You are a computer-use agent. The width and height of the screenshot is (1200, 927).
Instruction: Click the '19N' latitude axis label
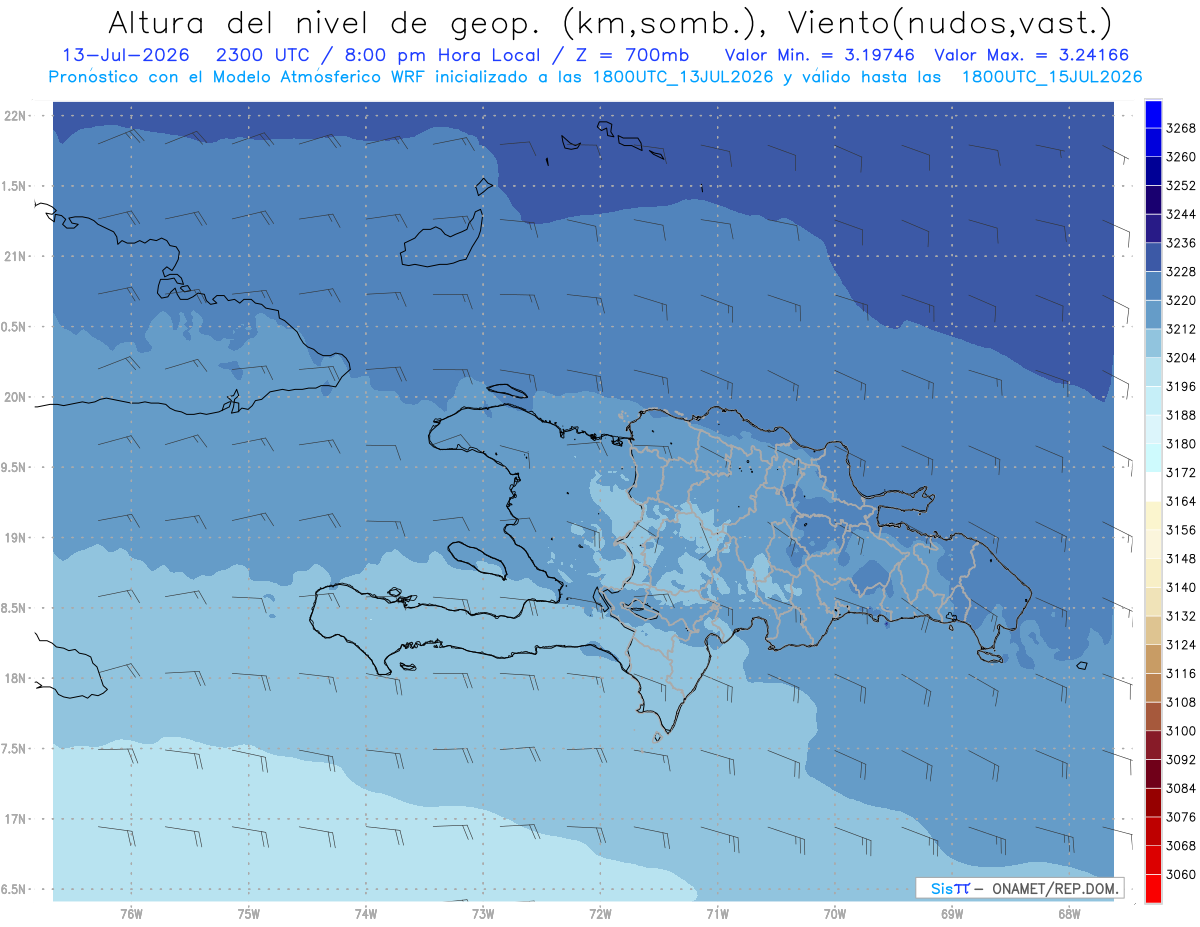(x=16, y=538)
